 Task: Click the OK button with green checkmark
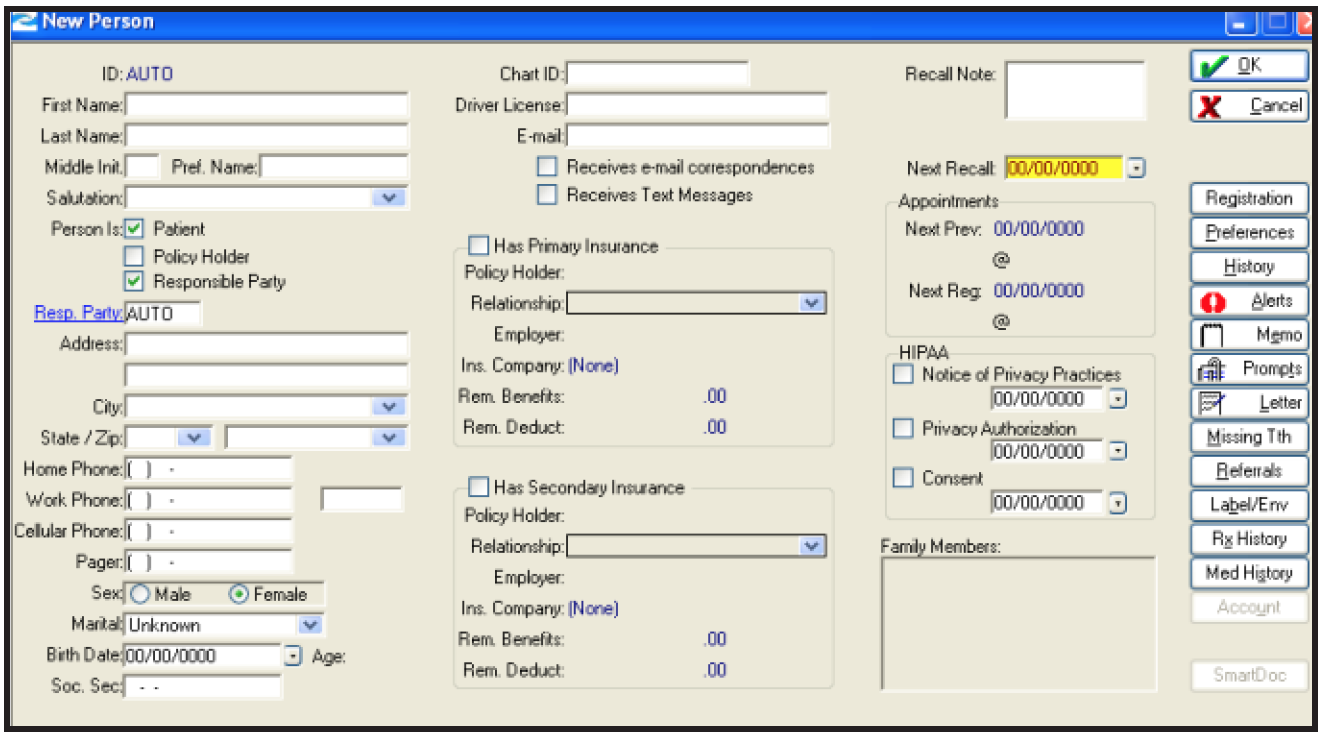tap(1248, 66)
